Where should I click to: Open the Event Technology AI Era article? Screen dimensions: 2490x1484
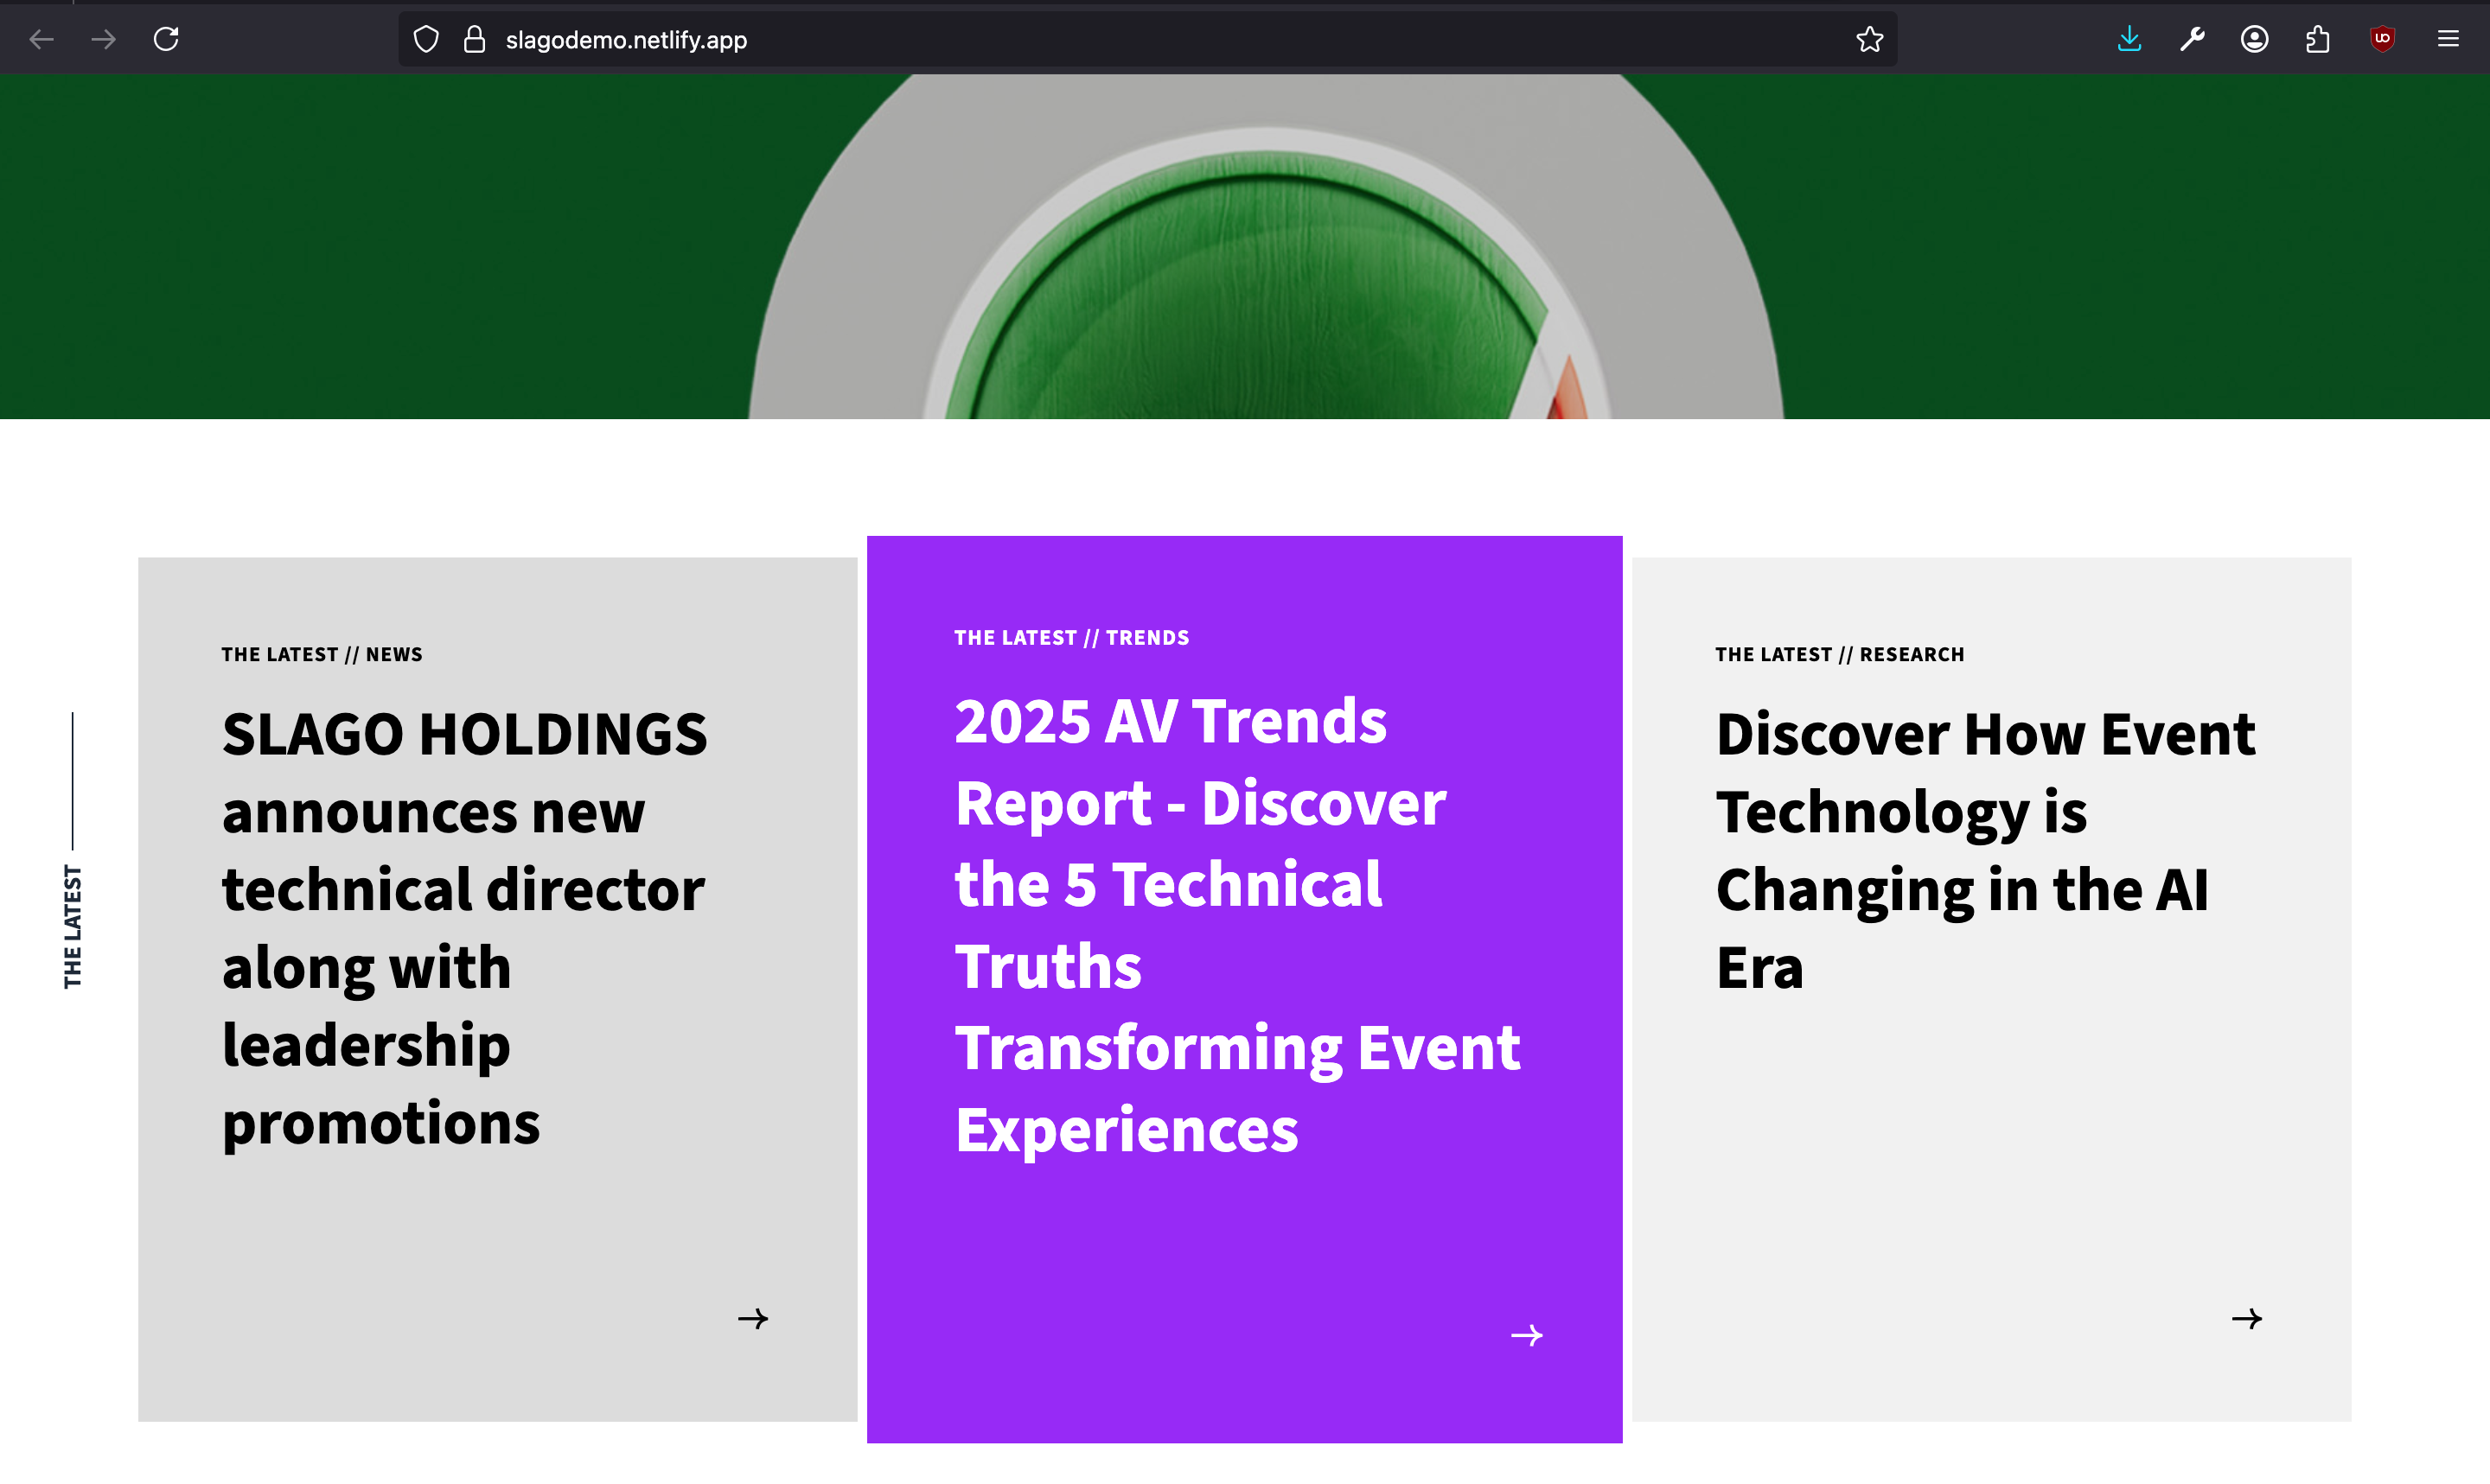1986,850
